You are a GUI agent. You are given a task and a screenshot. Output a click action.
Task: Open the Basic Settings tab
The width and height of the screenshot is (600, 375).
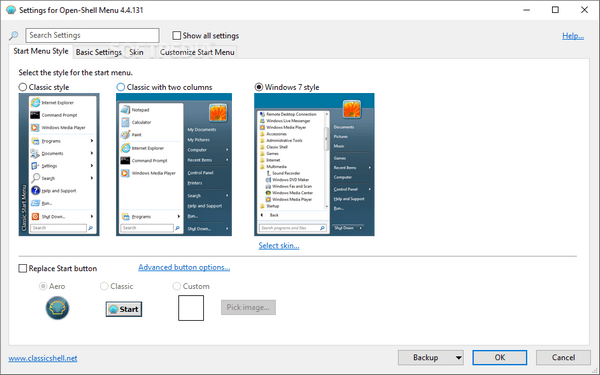[x=98, y=52]
